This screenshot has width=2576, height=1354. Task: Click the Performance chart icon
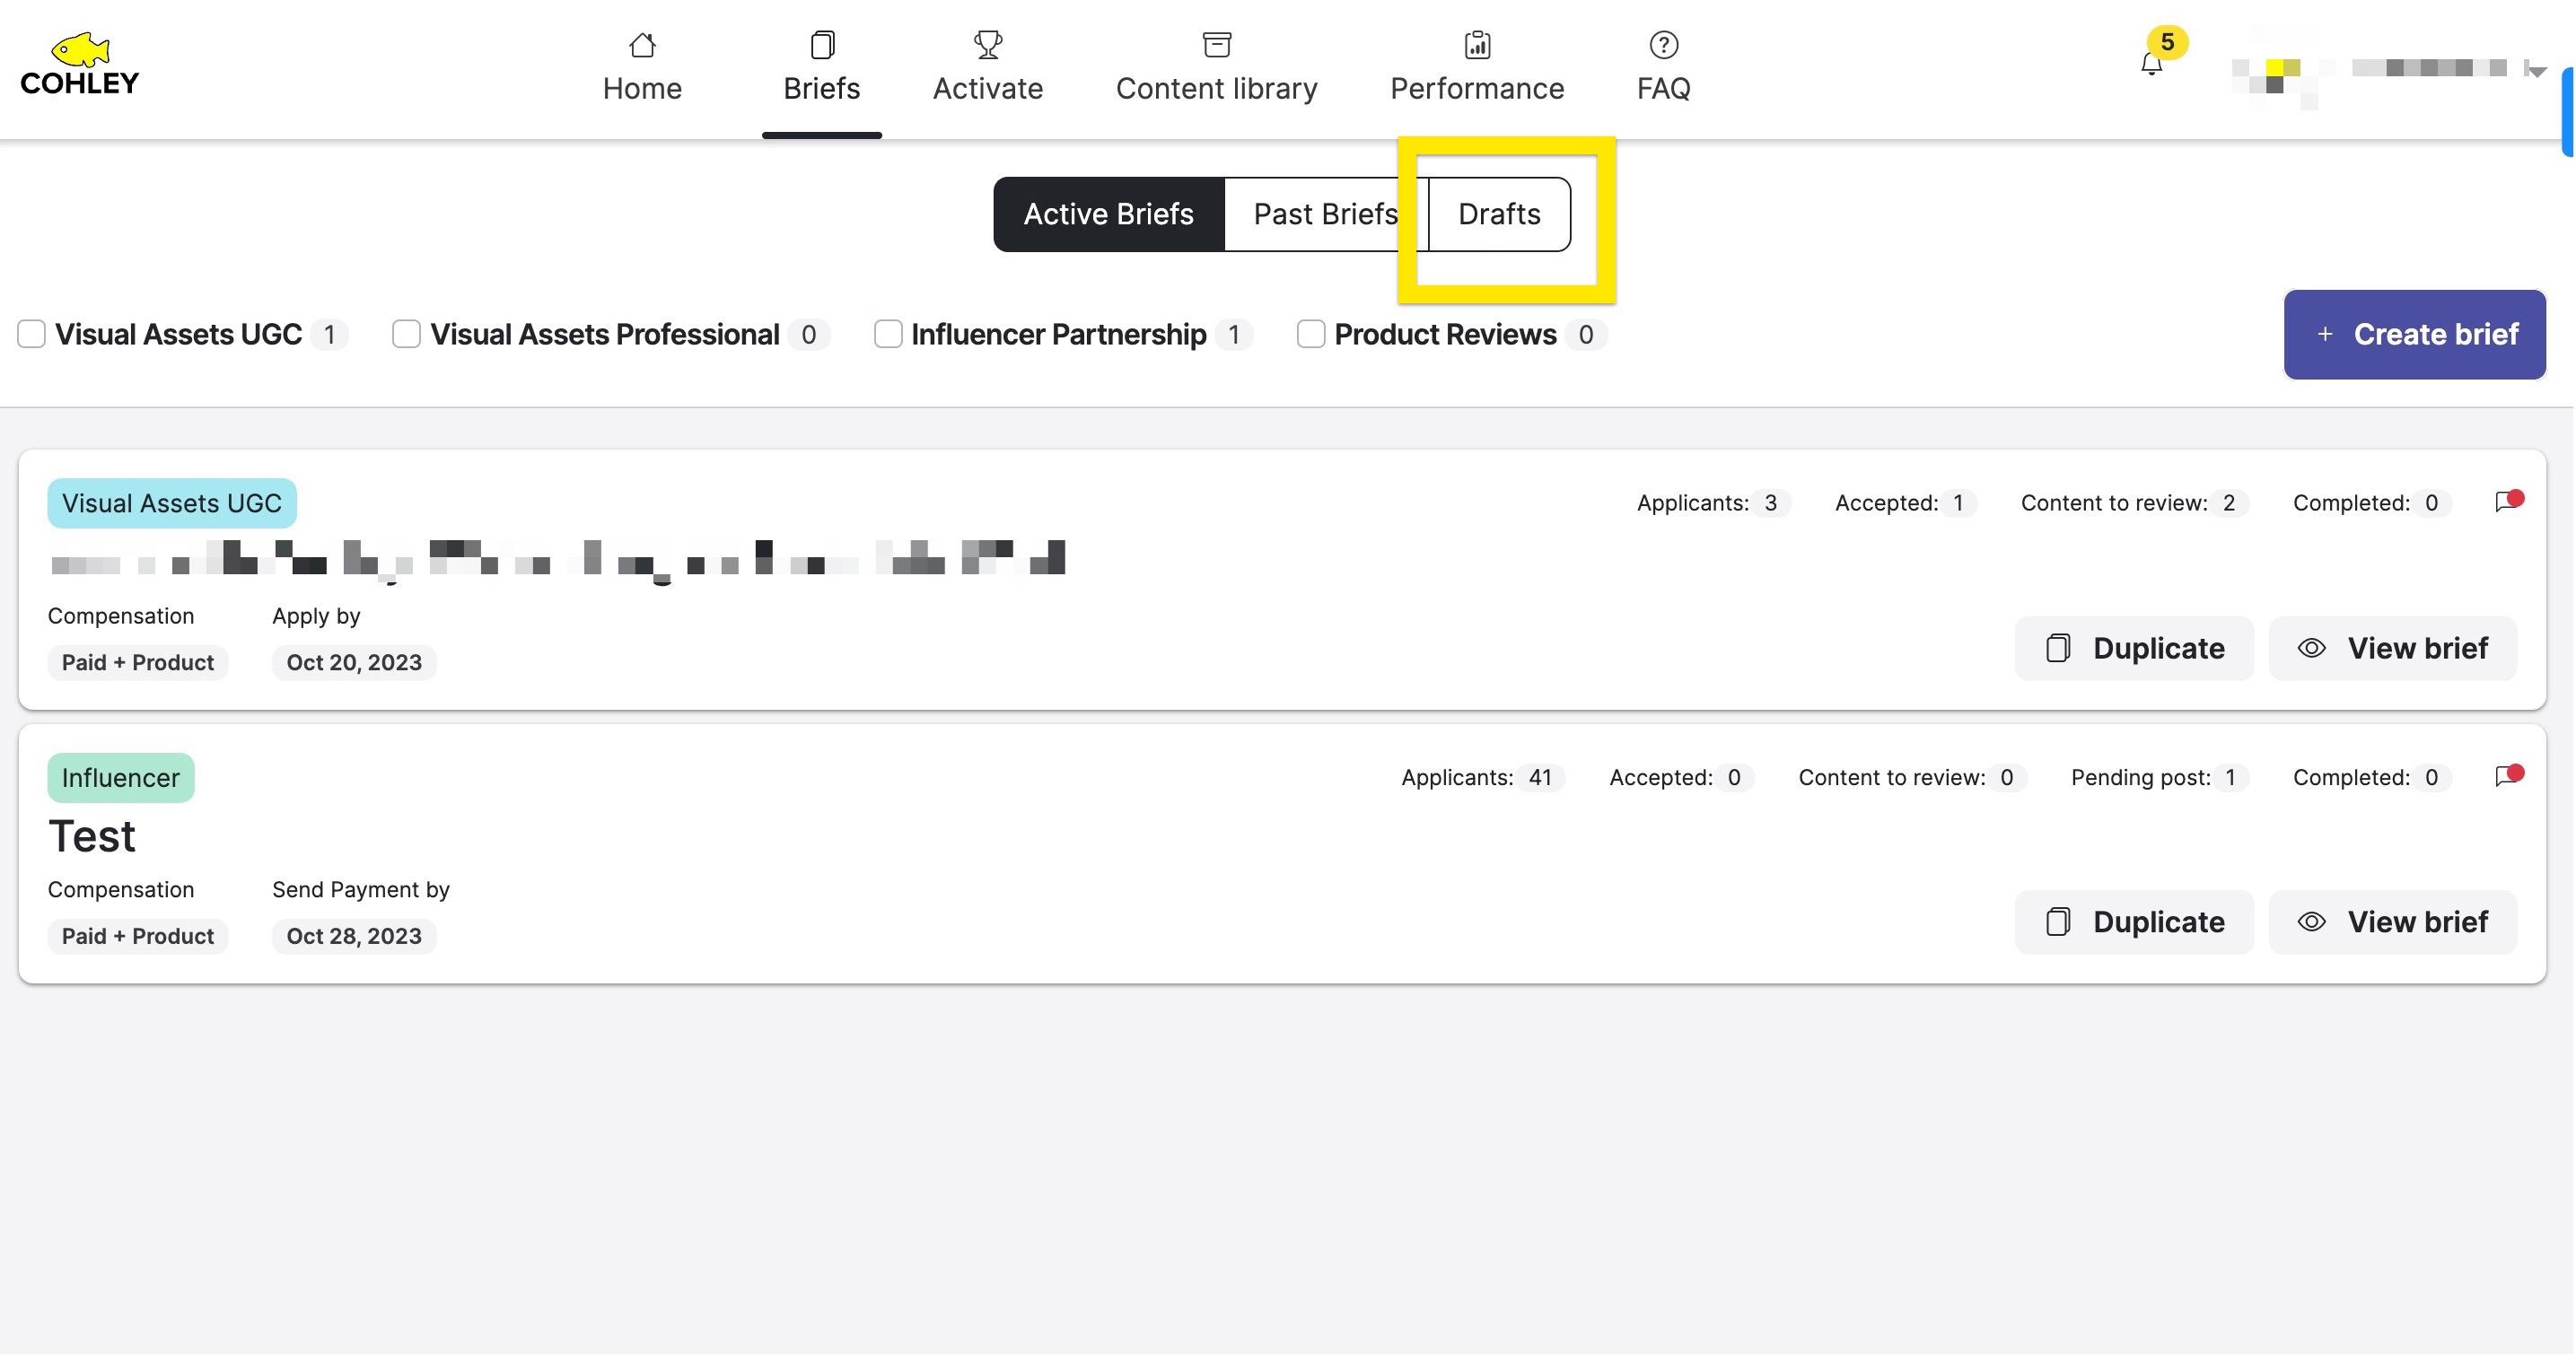coord(1477,45)
